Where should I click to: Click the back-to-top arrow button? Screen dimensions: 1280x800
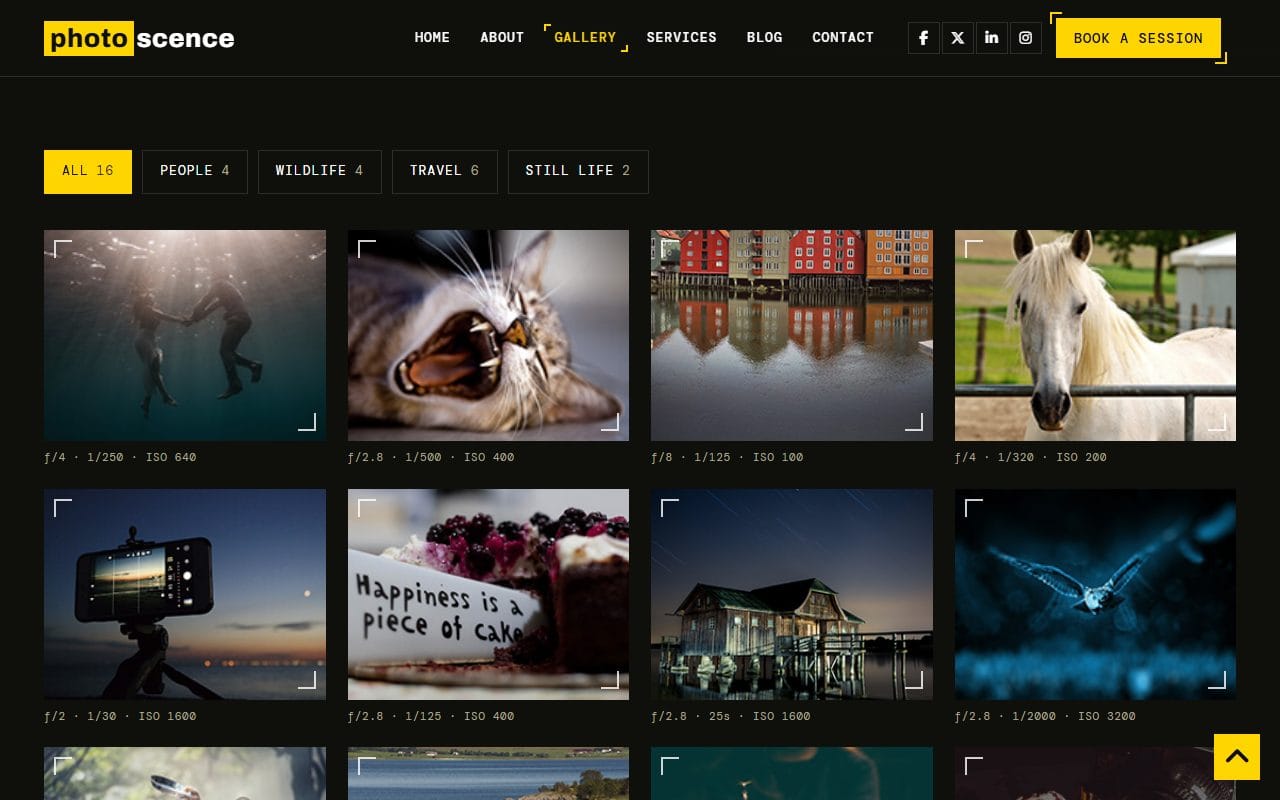coord(1237,757)
